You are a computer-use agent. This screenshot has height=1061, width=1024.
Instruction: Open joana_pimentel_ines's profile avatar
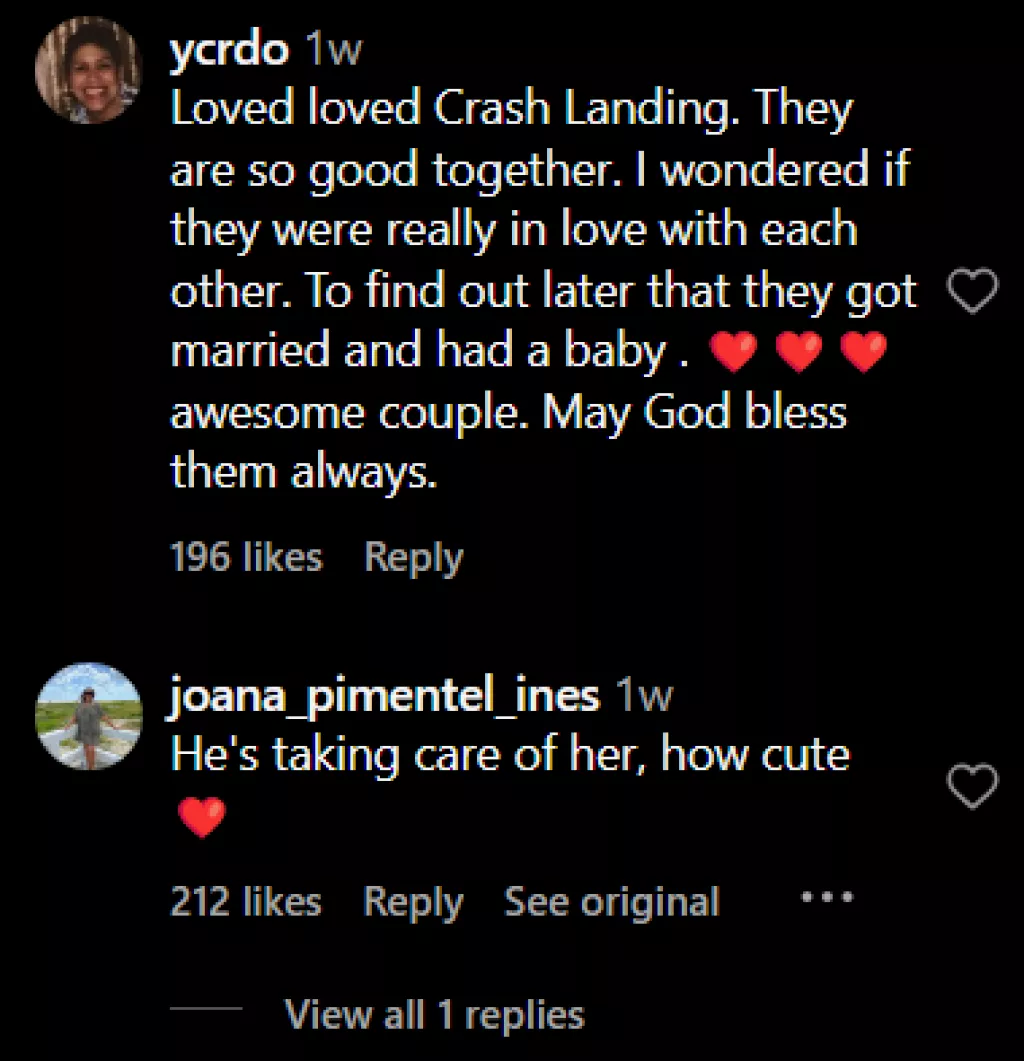click(88, 716)
